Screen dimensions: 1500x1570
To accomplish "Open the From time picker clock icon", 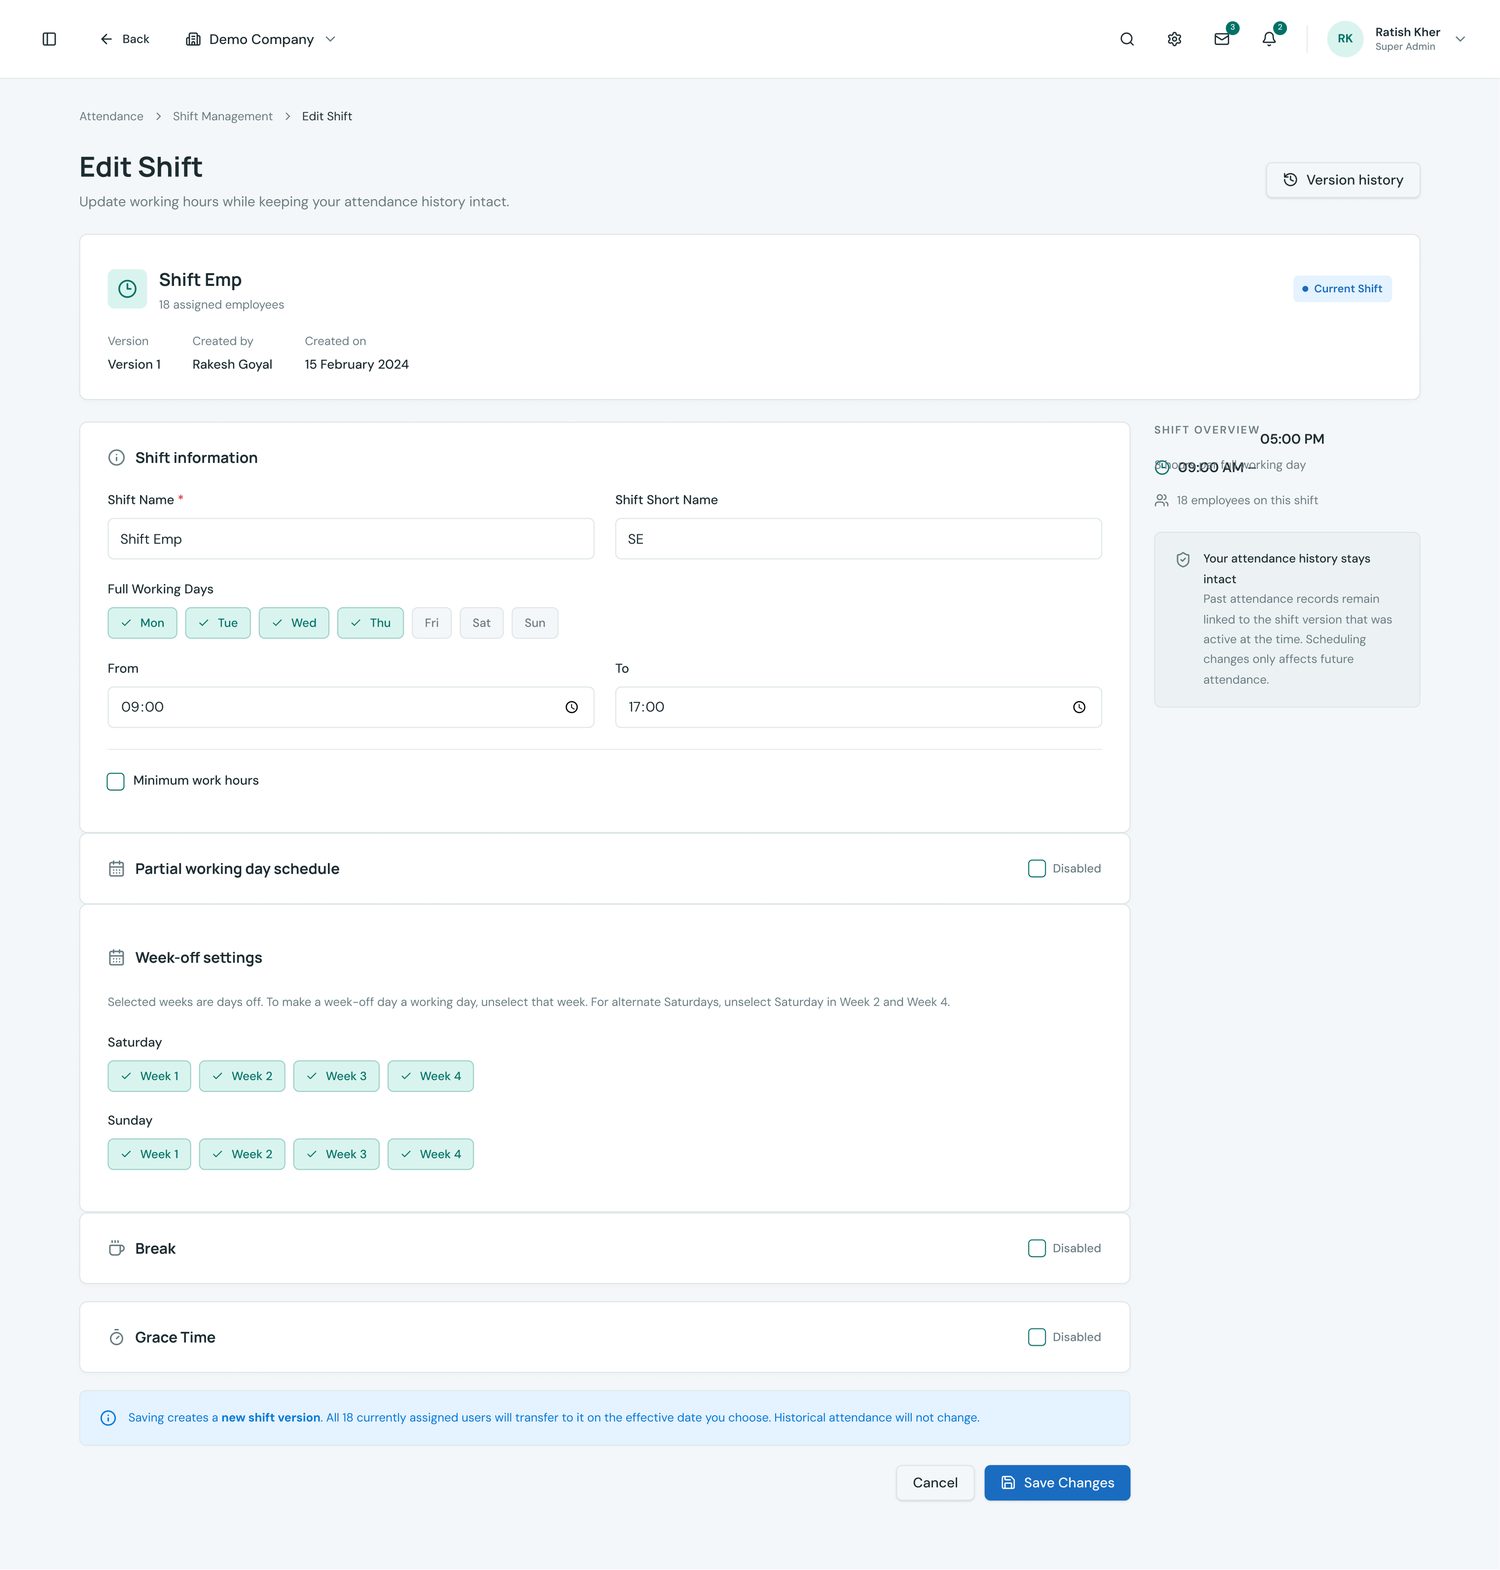I will coord(572,707).
